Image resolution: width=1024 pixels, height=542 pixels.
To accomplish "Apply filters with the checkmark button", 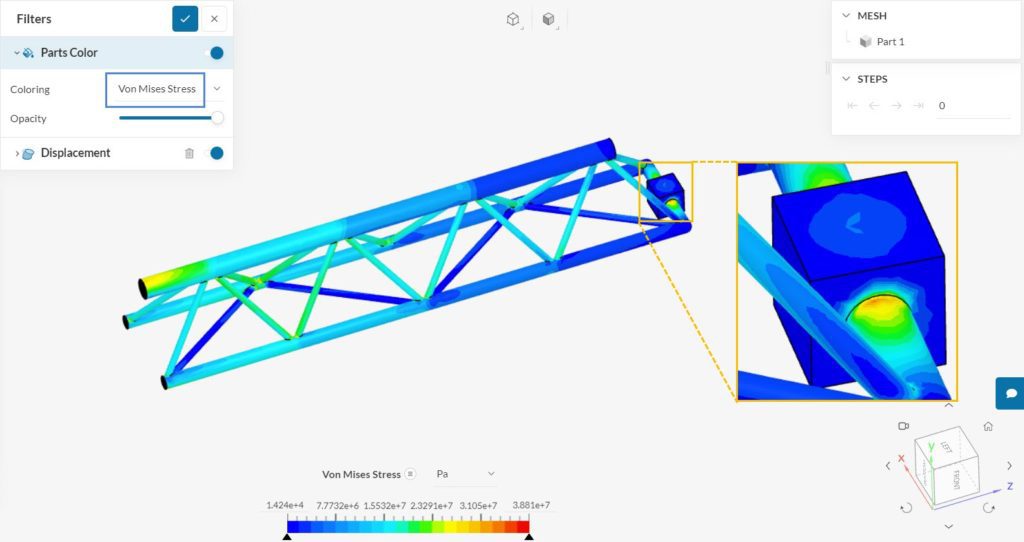I will tap(185, 18).
